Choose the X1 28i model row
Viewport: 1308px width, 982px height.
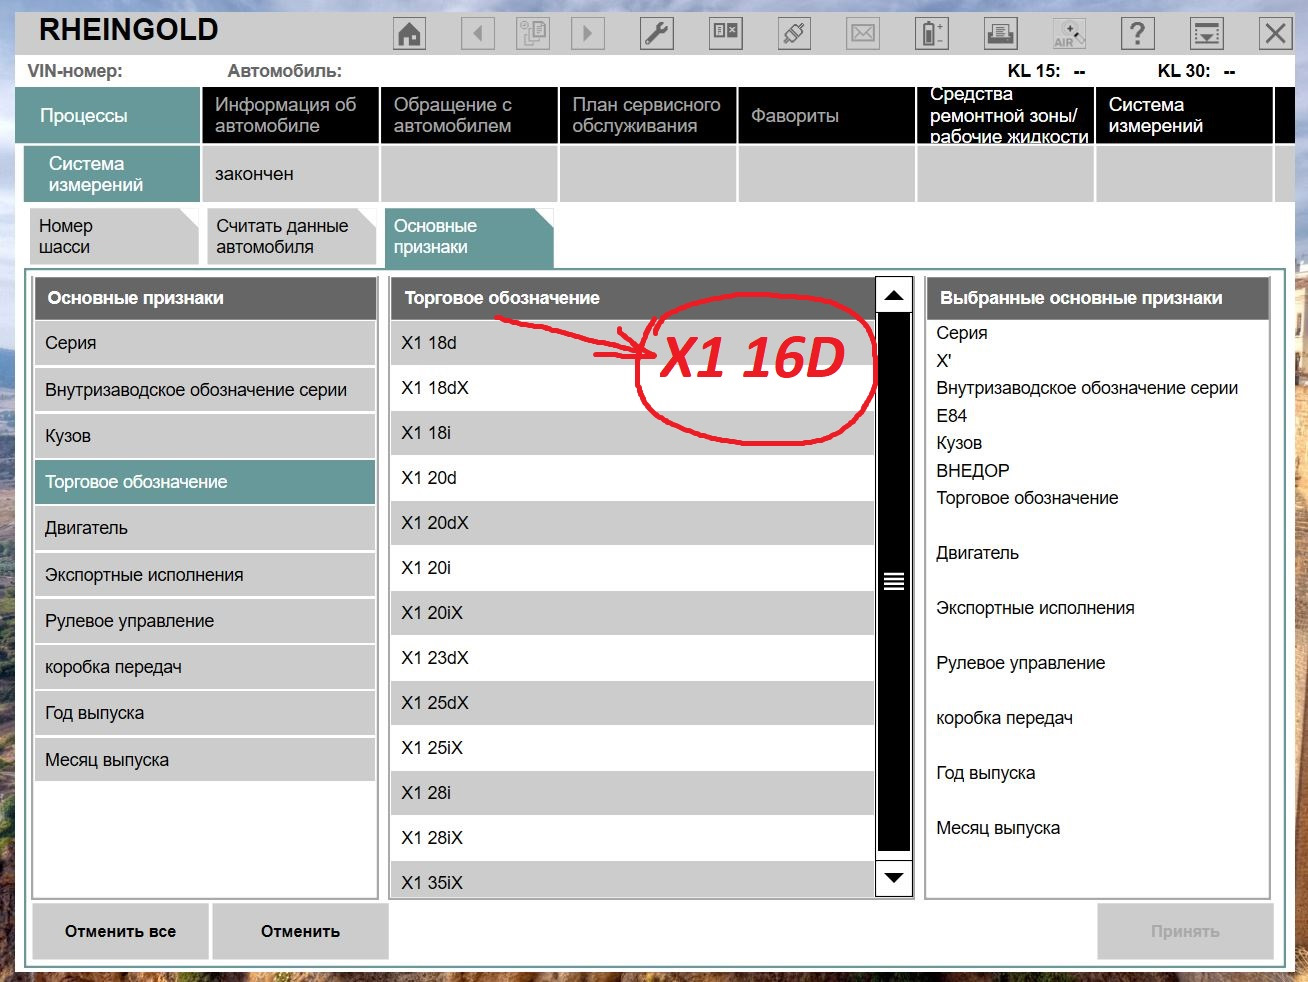633,793
